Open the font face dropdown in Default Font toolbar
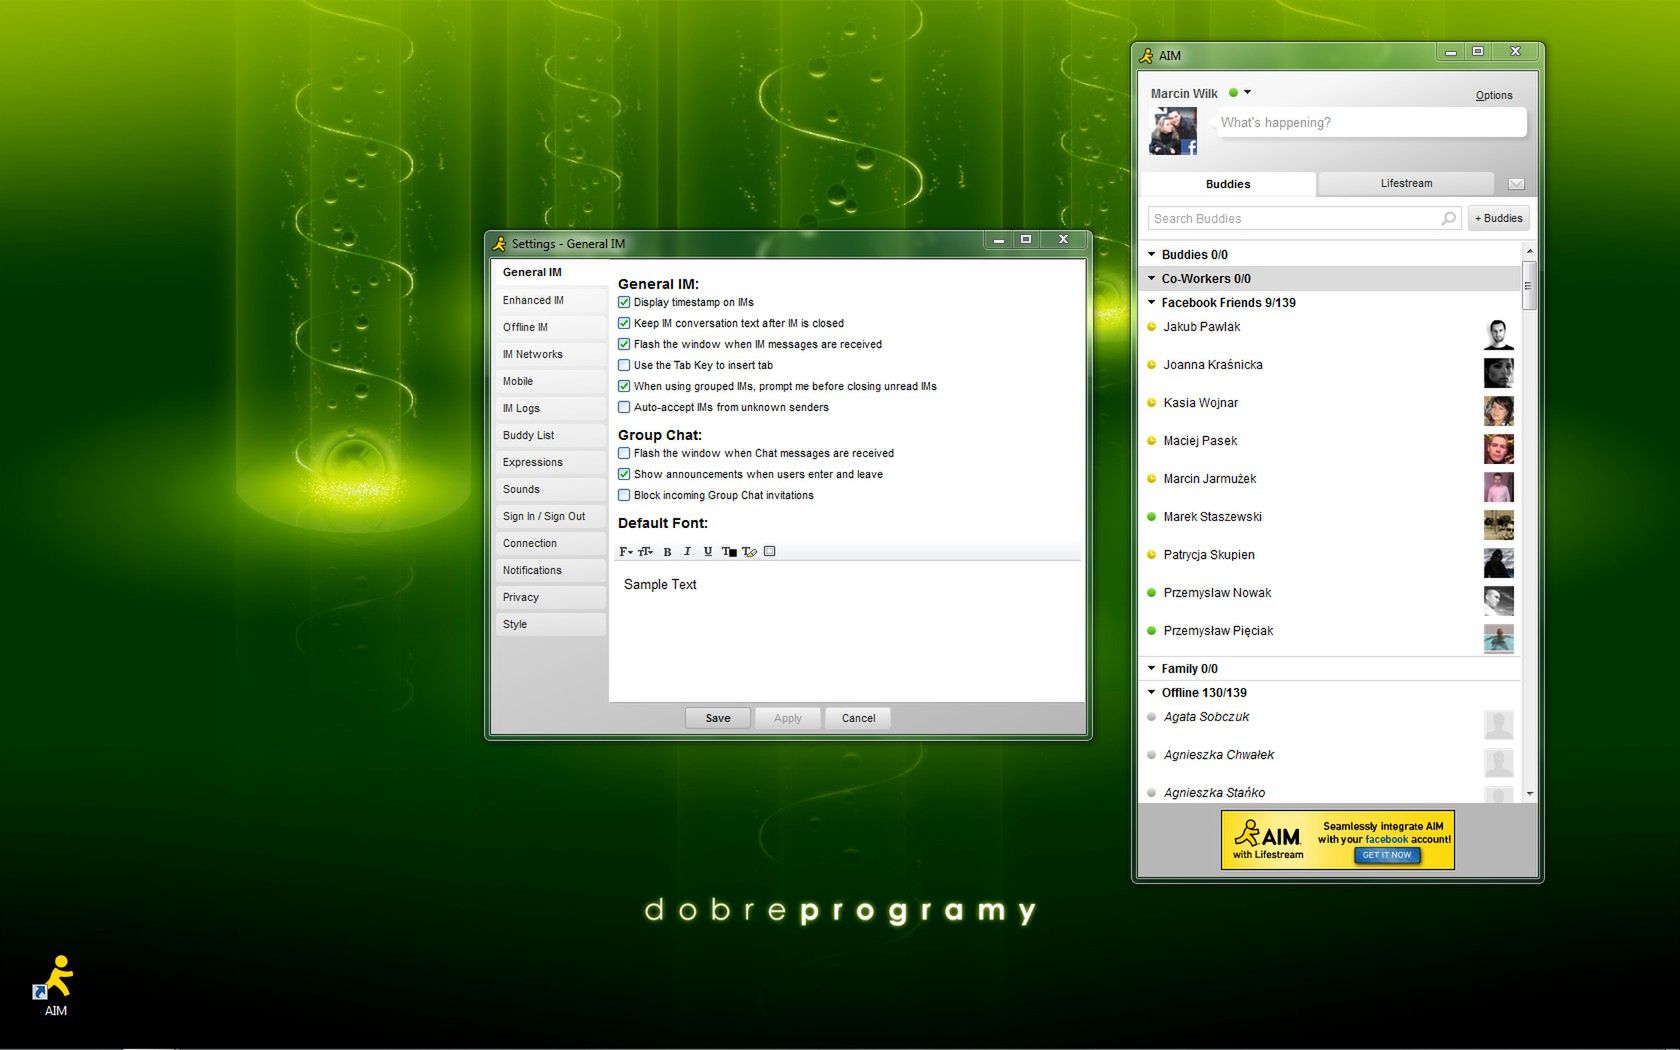Image resolution: width=1680 pixels, height=1050 pixels. coord(625,551)
